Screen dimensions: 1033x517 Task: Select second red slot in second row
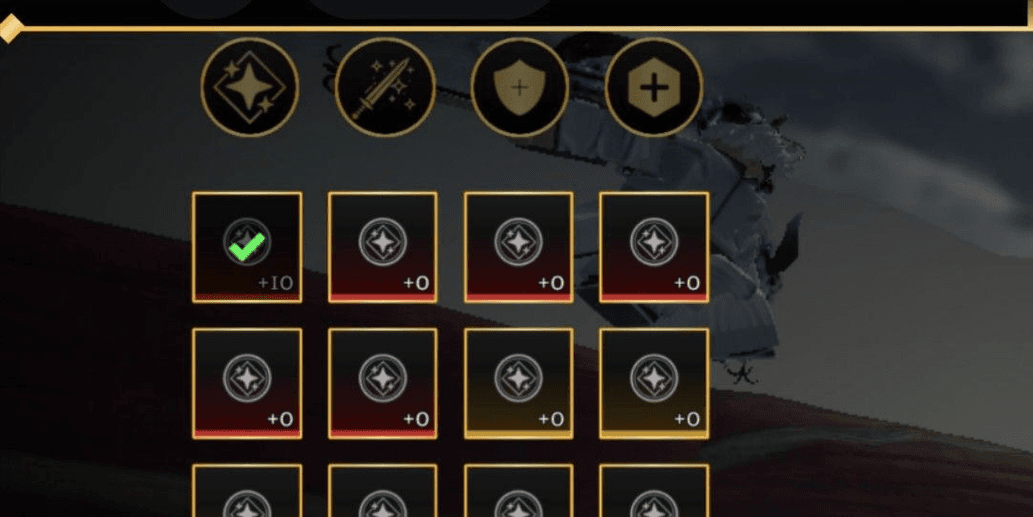click(383, 383)
